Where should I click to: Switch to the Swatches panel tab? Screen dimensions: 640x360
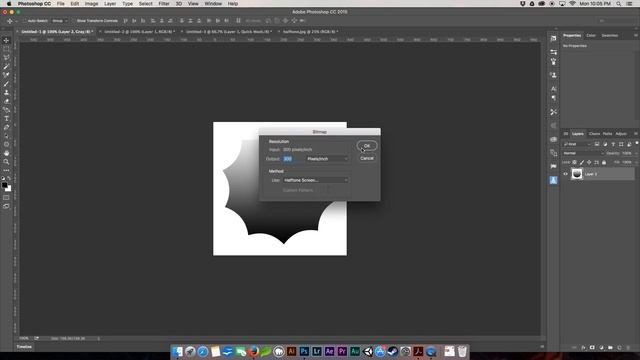click(610, 36)
